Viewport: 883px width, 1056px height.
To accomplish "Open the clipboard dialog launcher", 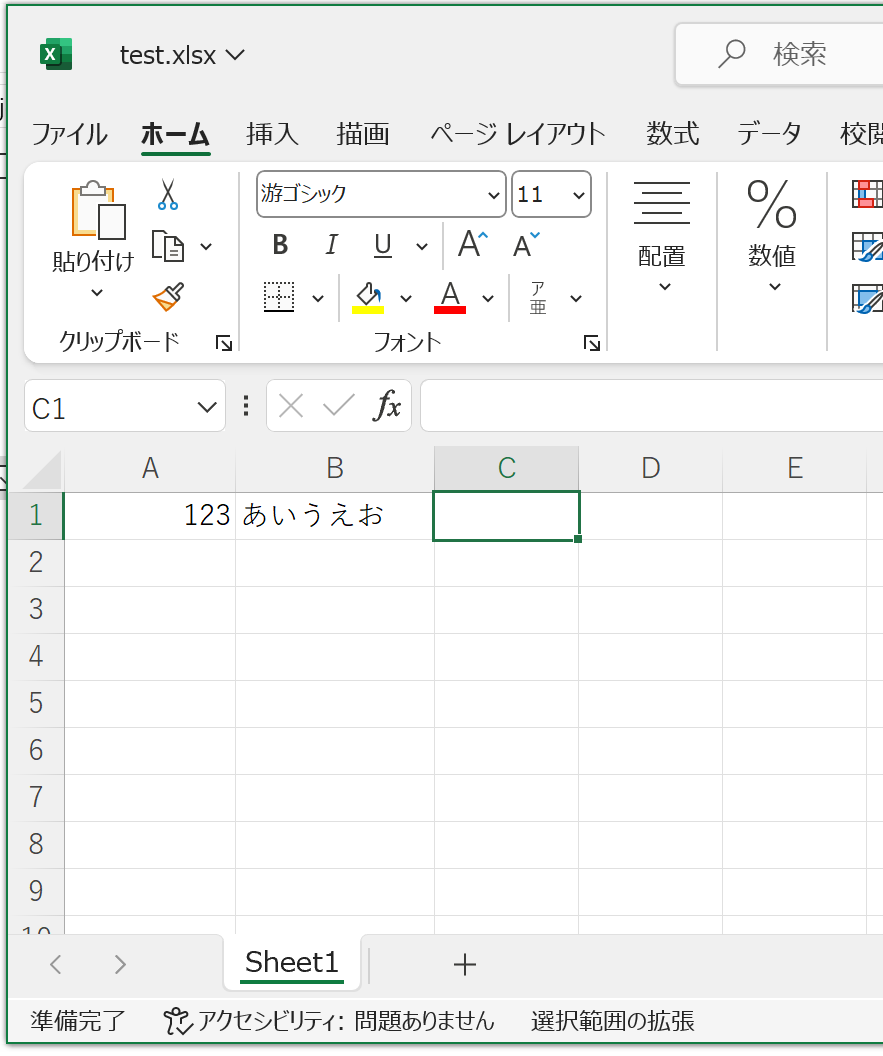I will 224,344.
